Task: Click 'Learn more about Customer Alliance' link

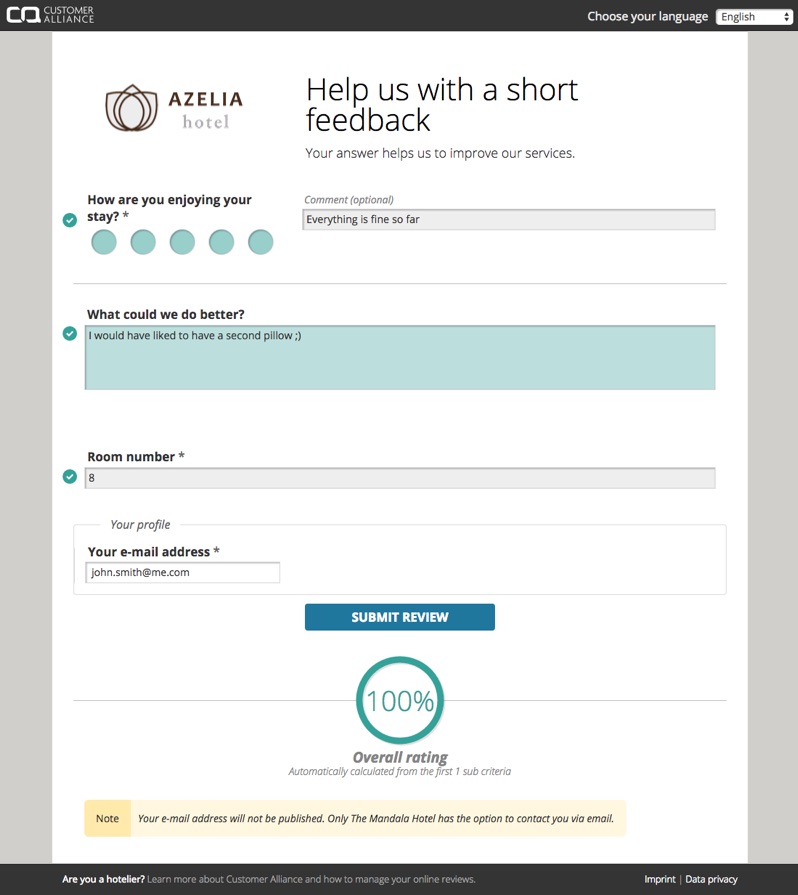Action: (x=311, y=879)
